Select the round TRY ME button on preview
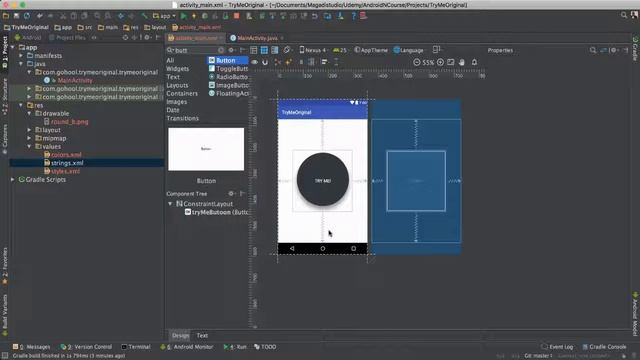This screenshot has width=640, height=360. [322, 180]
